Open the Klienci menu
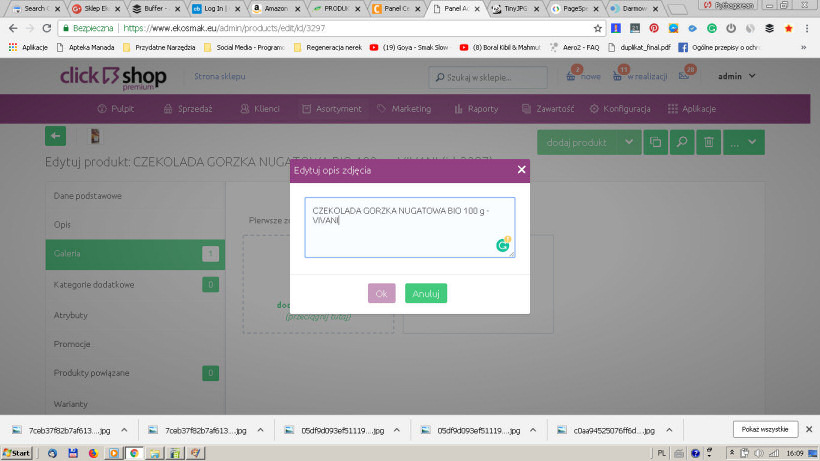This screenshot has width=820, height=461. pyautogui.click(x=260, y=109)
